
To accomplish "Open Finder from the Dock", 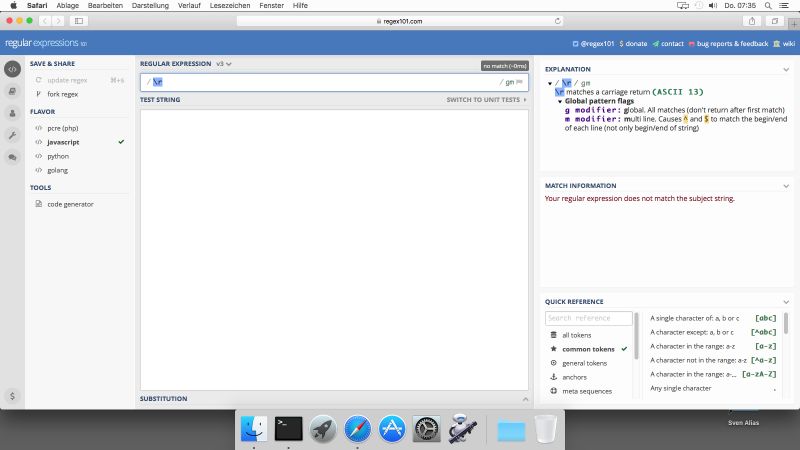I will coord(254,429).
